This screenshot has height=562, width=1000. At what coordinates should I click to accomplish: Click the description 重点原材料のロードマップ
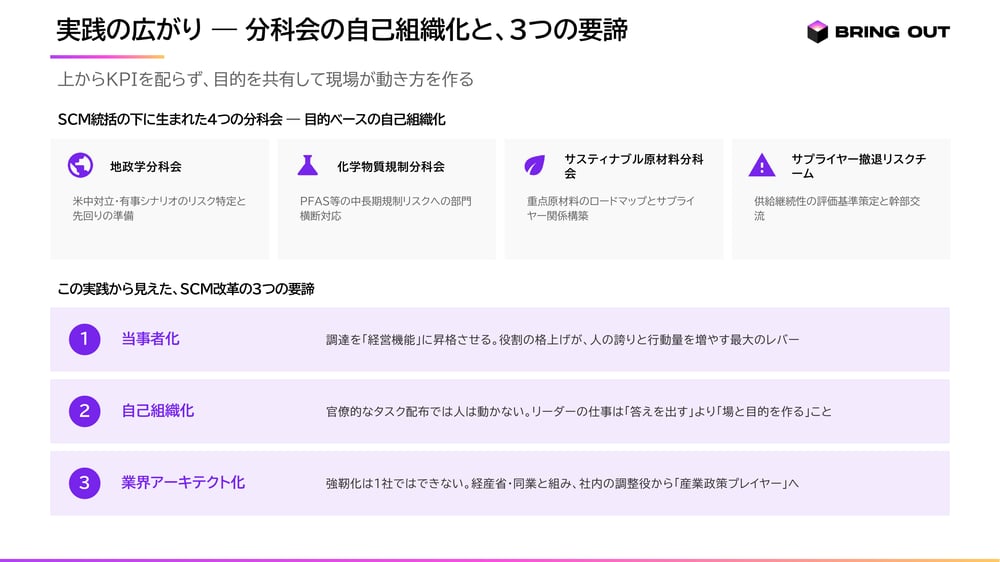click(x=611, y=208)
